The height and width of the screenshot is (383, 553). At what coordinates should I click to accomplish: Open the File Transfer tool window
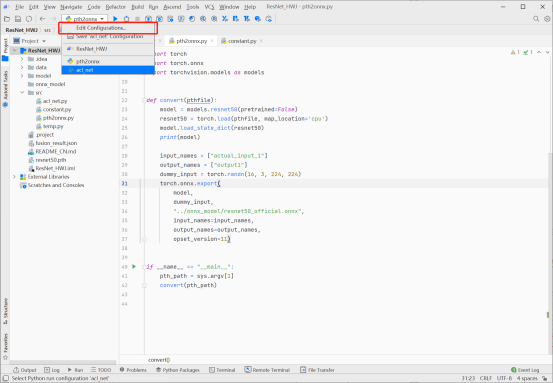click(x=317, y=370)
